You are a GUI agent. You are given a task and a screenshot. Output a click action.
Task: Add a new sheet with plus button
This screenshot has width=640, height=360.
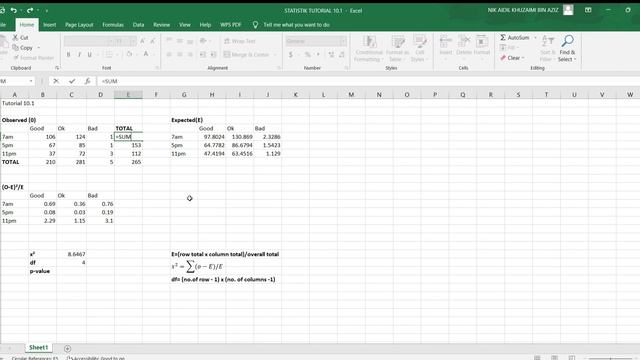[x=67, y=349]
